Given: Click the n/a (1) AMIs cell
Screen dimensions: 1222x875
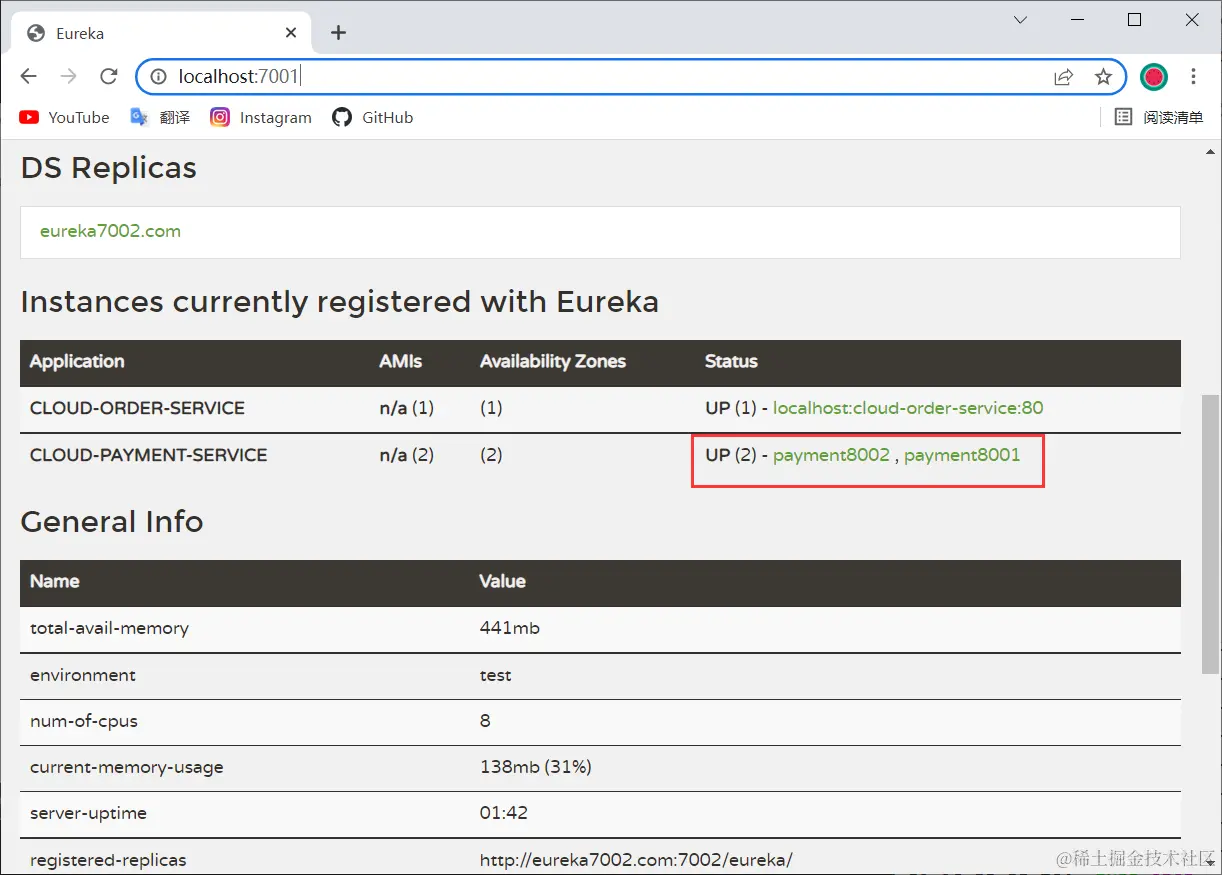Looking at the screenshot, I should click(407, 408).
